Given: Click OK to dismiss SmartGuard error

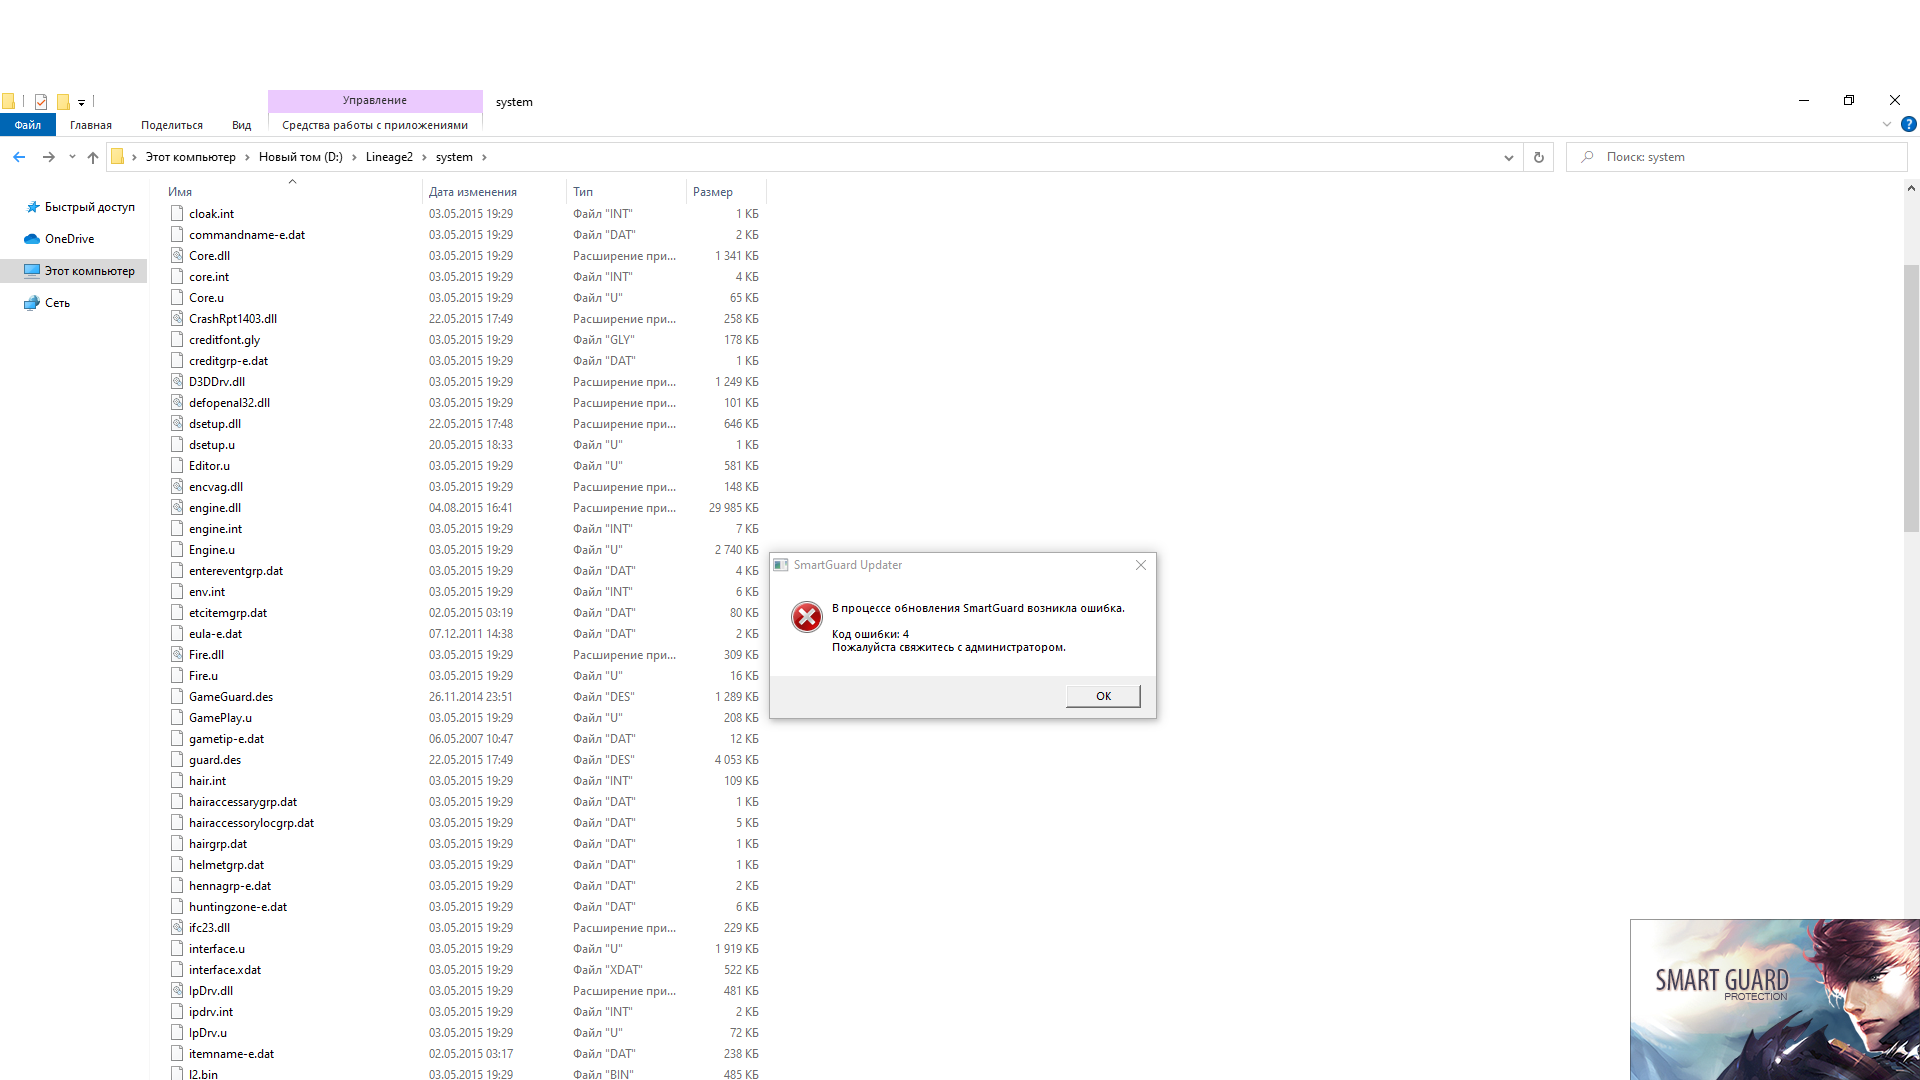Looking at the screenshot, I should [x=1102, y=695].
